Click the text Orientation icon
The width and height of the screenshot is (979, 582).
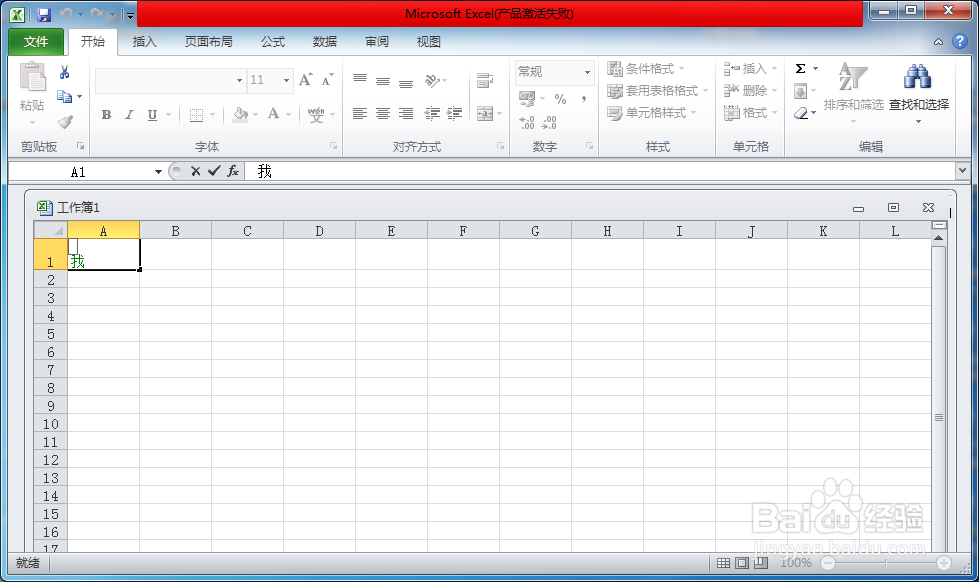coord(432,80)
